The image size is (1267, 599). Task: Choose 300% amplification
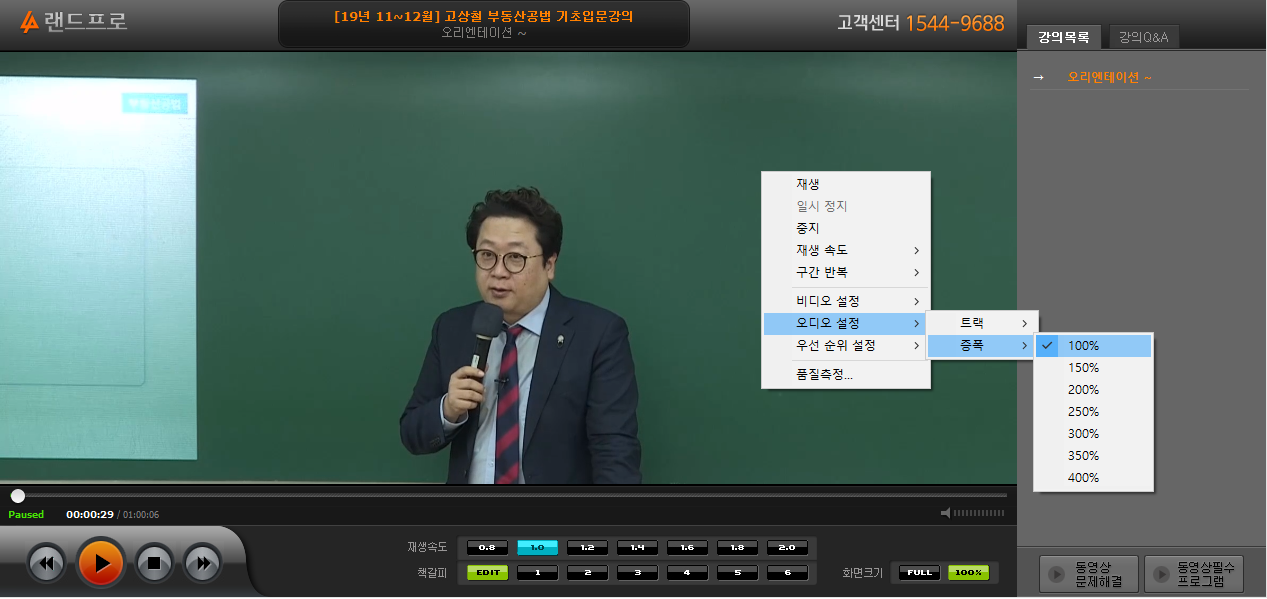pos(1093,433)
